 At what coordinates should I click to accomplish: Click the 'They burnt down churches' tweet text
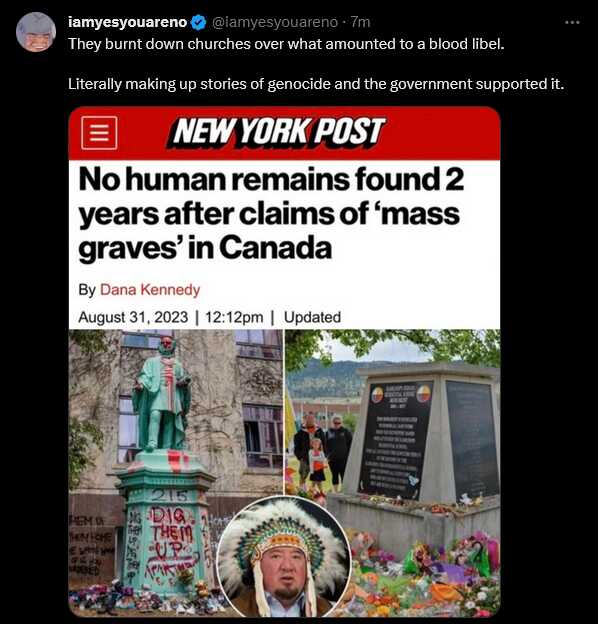pos(286,44)
